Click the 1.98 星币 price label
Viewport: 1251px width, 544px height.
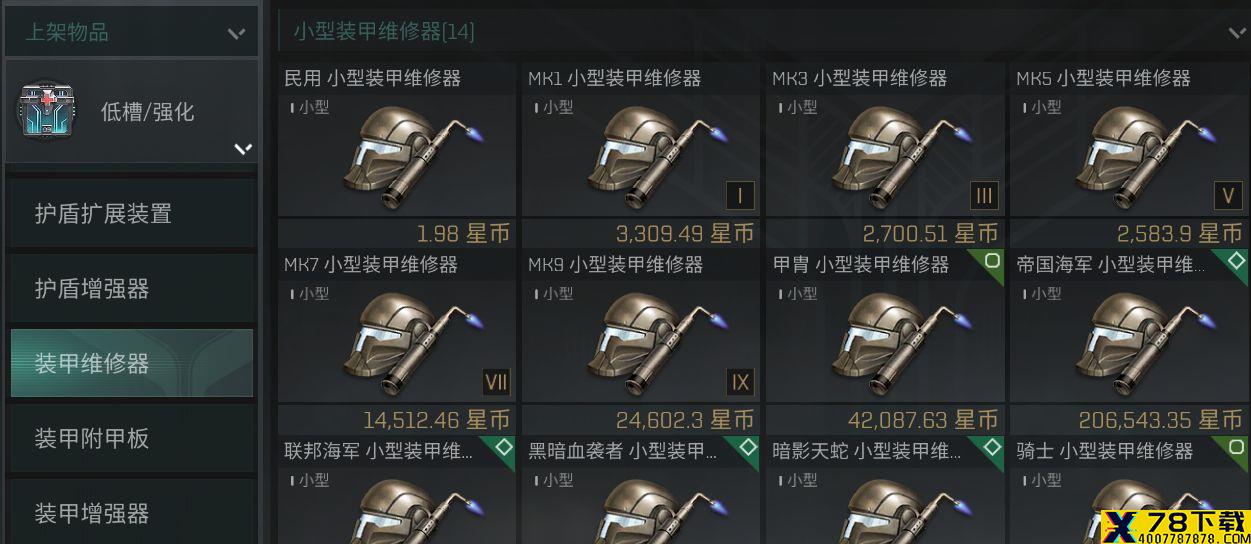point(463,233)
